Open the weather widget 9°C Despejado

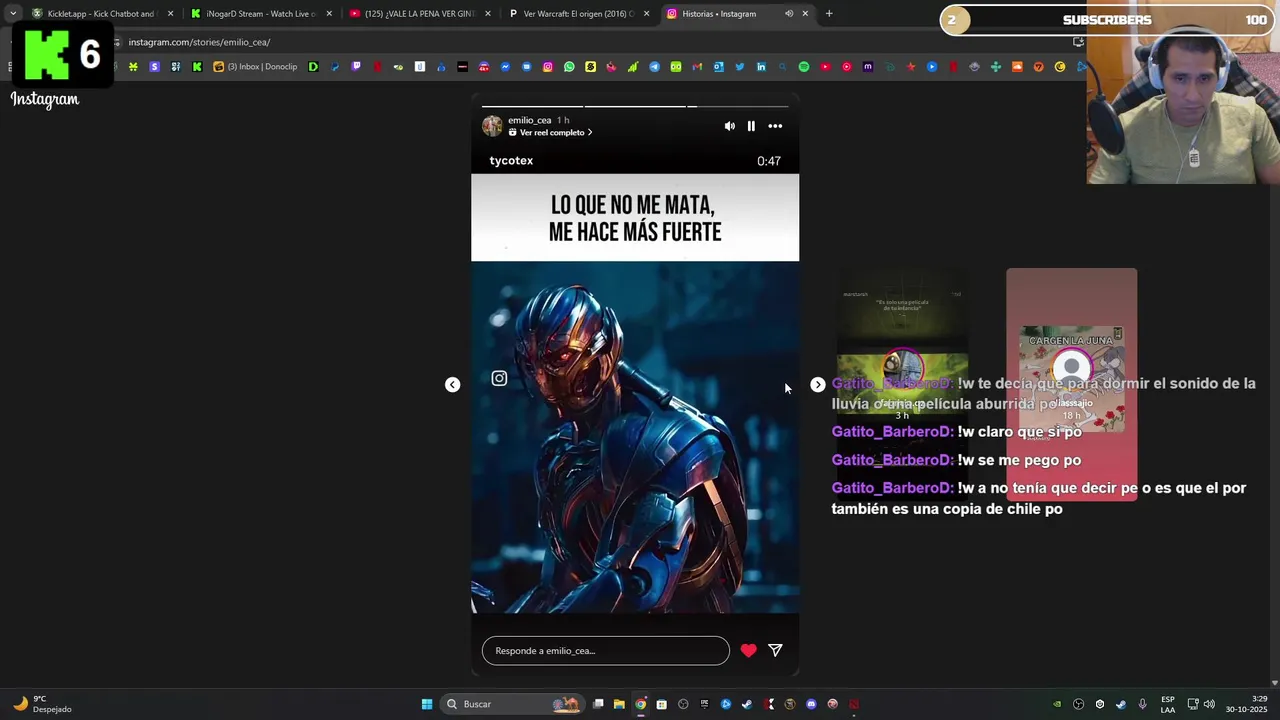tap(42, 704)
